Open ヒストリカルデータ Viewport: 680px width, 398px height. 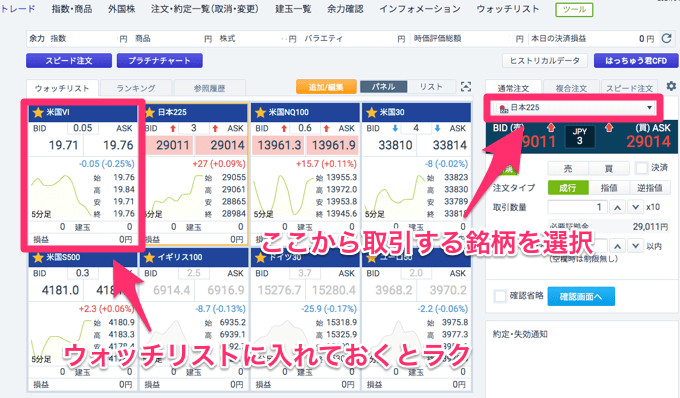(x=545, y=61)
